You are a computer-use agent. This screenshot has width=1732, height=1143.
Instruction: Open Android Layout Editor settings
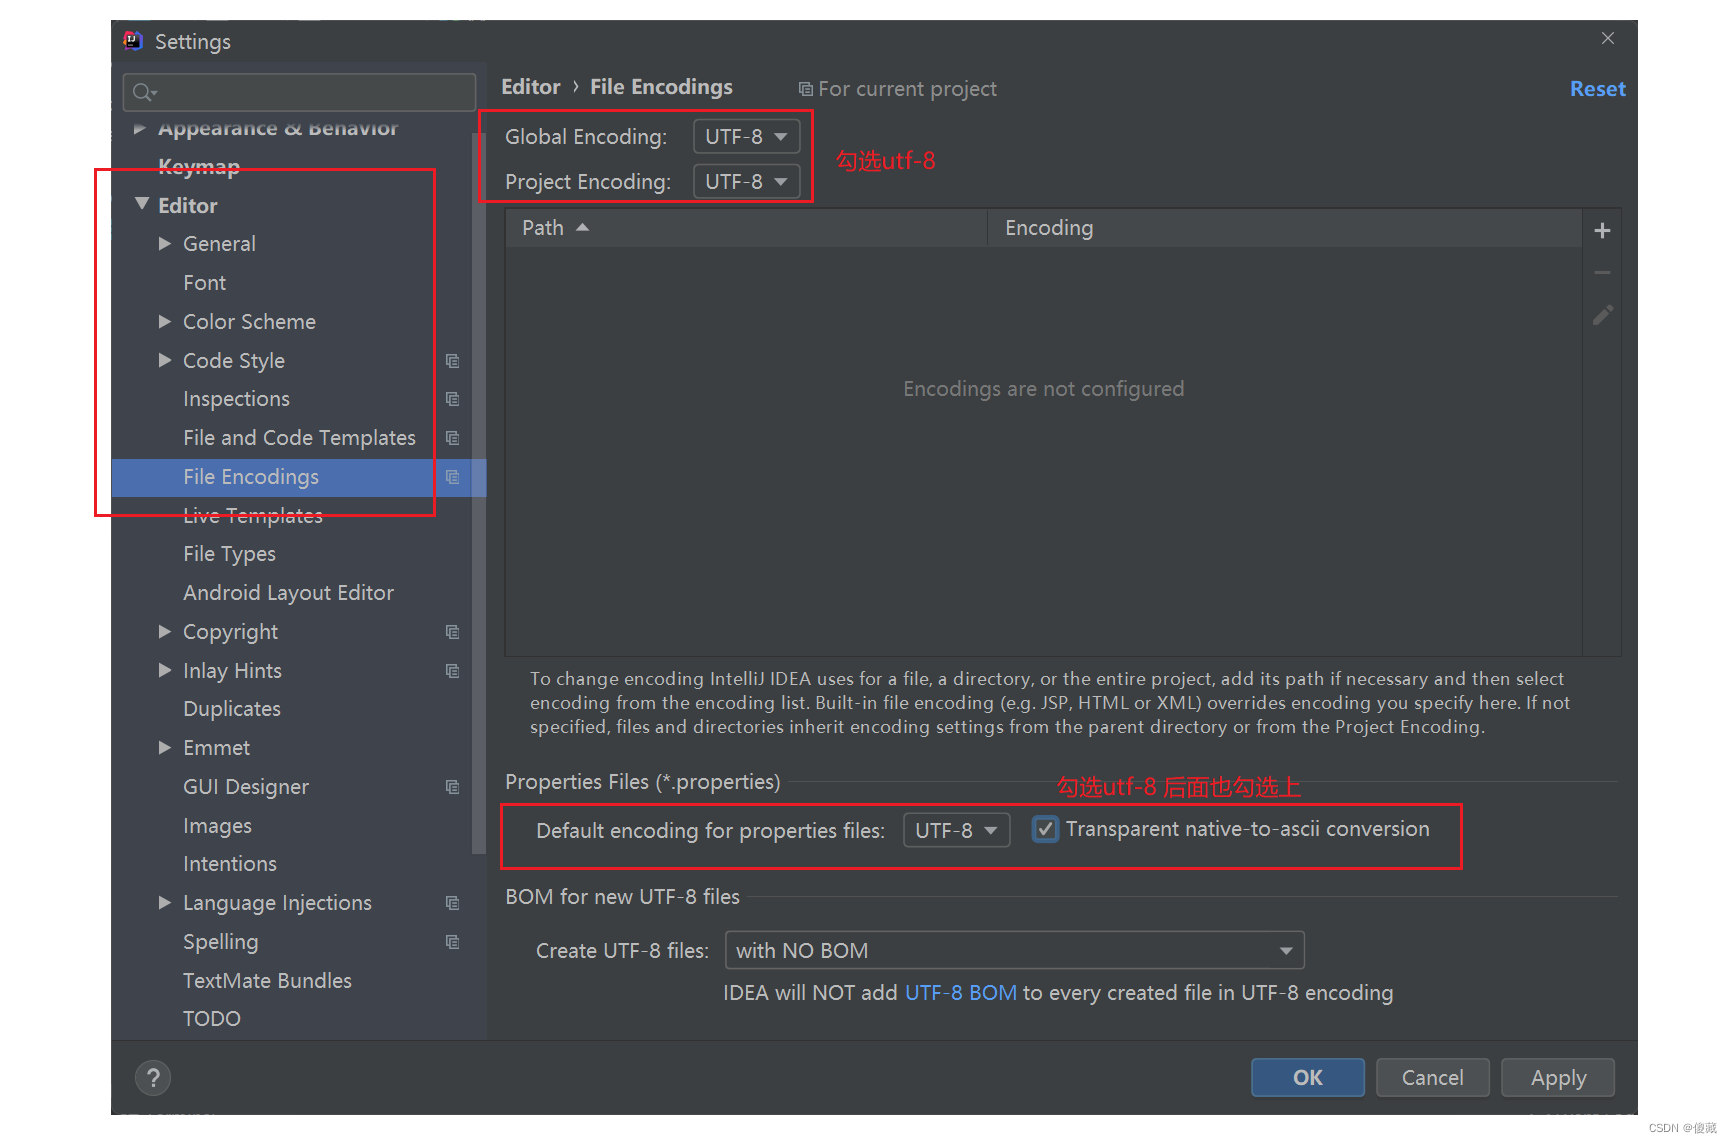288,593
